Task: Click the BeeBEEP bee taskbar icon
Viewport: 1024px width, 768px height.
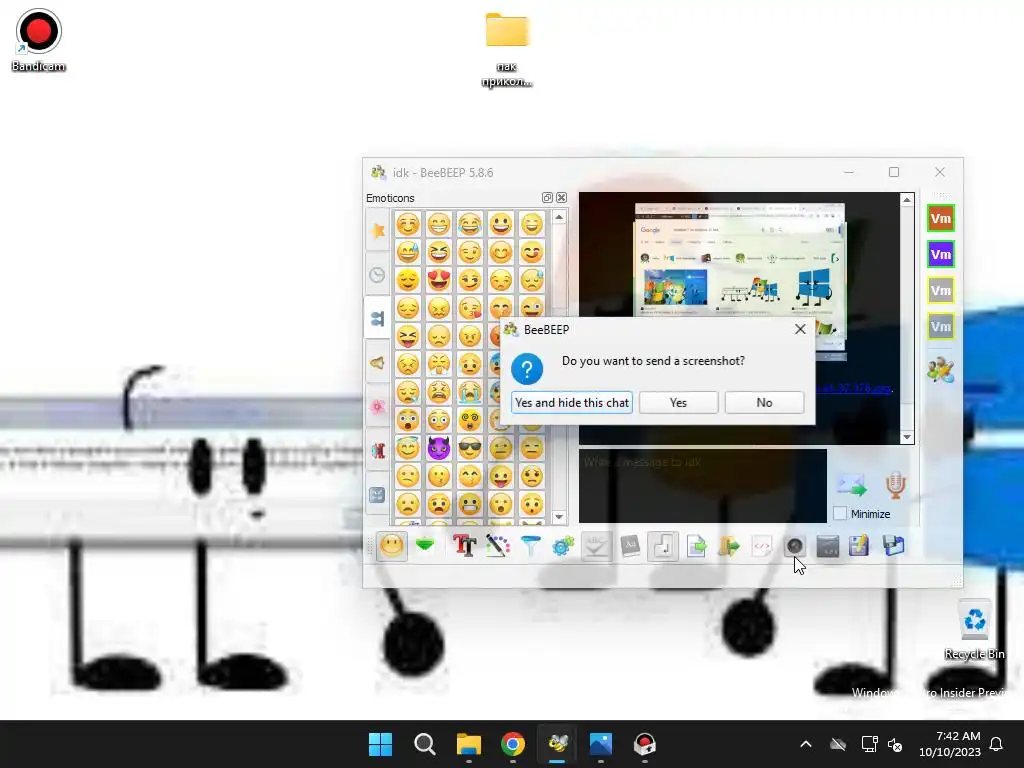Action: pos(557,744)
